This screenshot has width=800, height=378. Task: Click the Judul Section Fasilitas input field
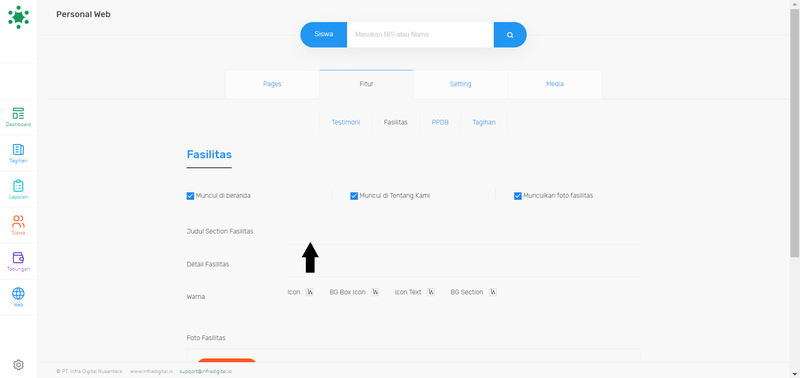pos(464,232)
